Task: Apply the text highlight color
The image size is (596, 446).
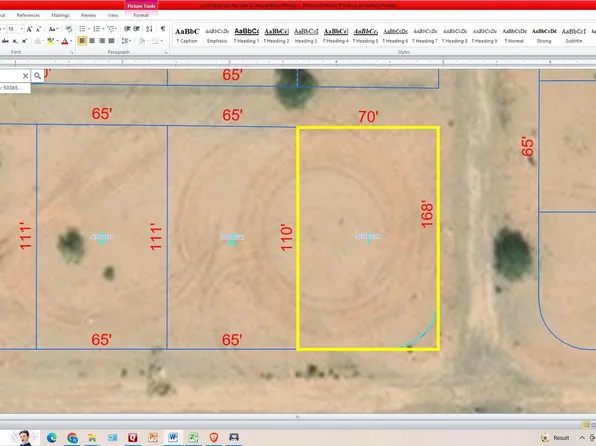Action: coord(50,41)
